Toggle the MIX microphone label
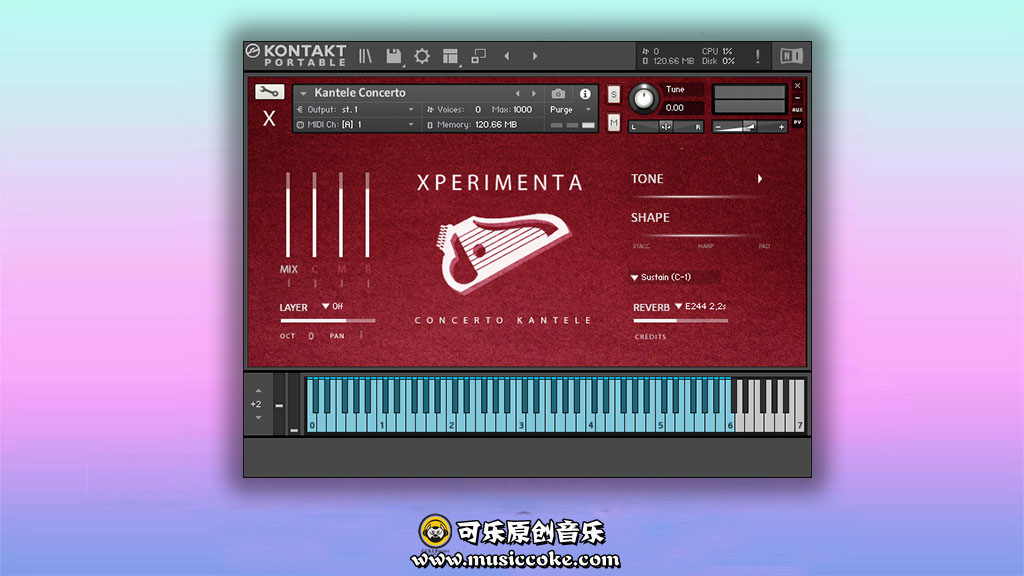This screenshot has height=576, width=1024. 289,269
